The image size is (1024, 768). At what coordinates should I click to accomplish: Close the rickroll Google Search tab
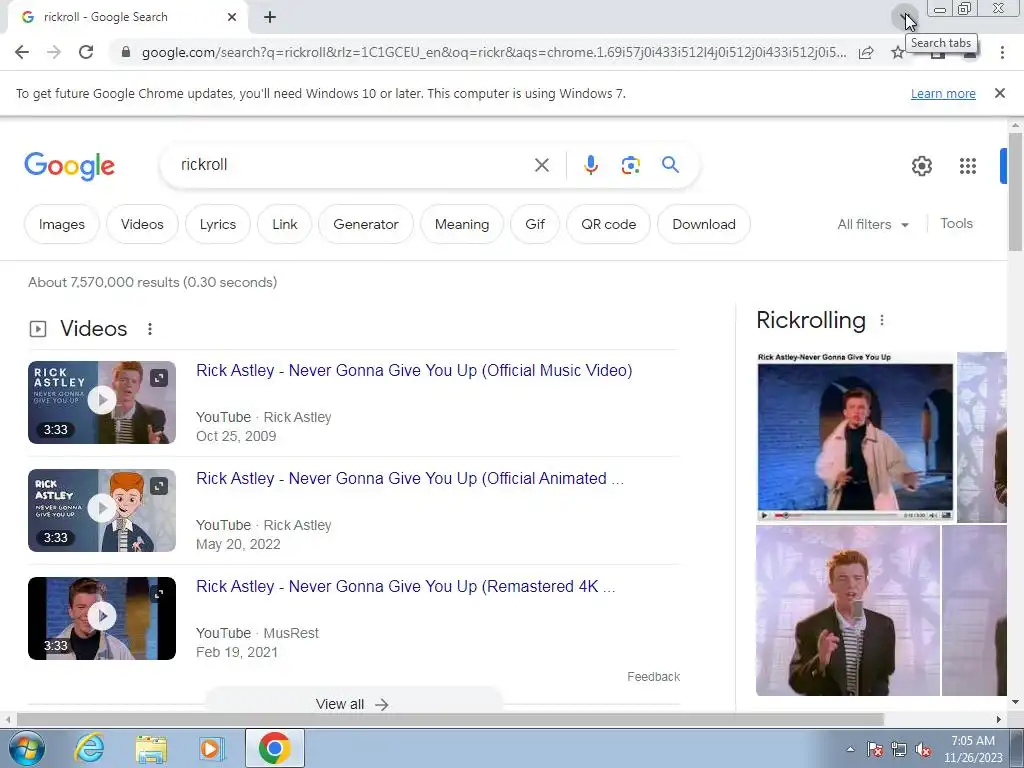point(232,17)
